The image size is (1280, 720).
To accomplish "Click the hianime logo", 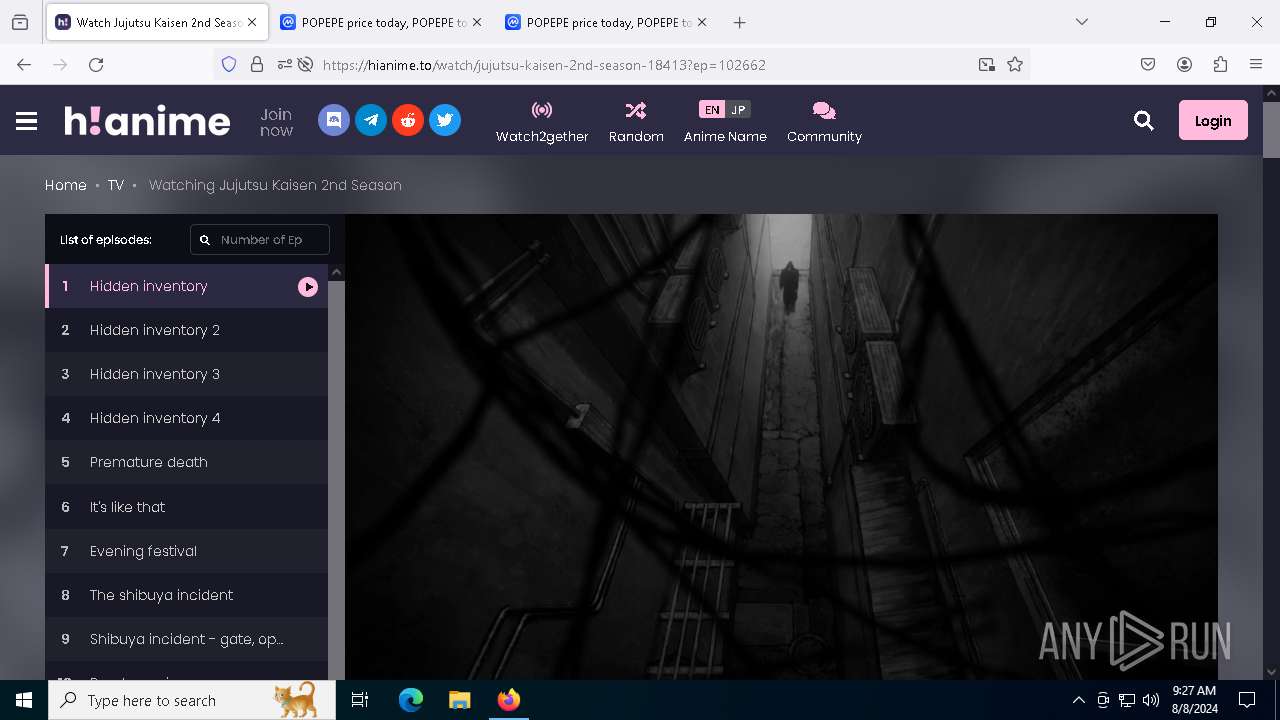I will coord(148,121).
